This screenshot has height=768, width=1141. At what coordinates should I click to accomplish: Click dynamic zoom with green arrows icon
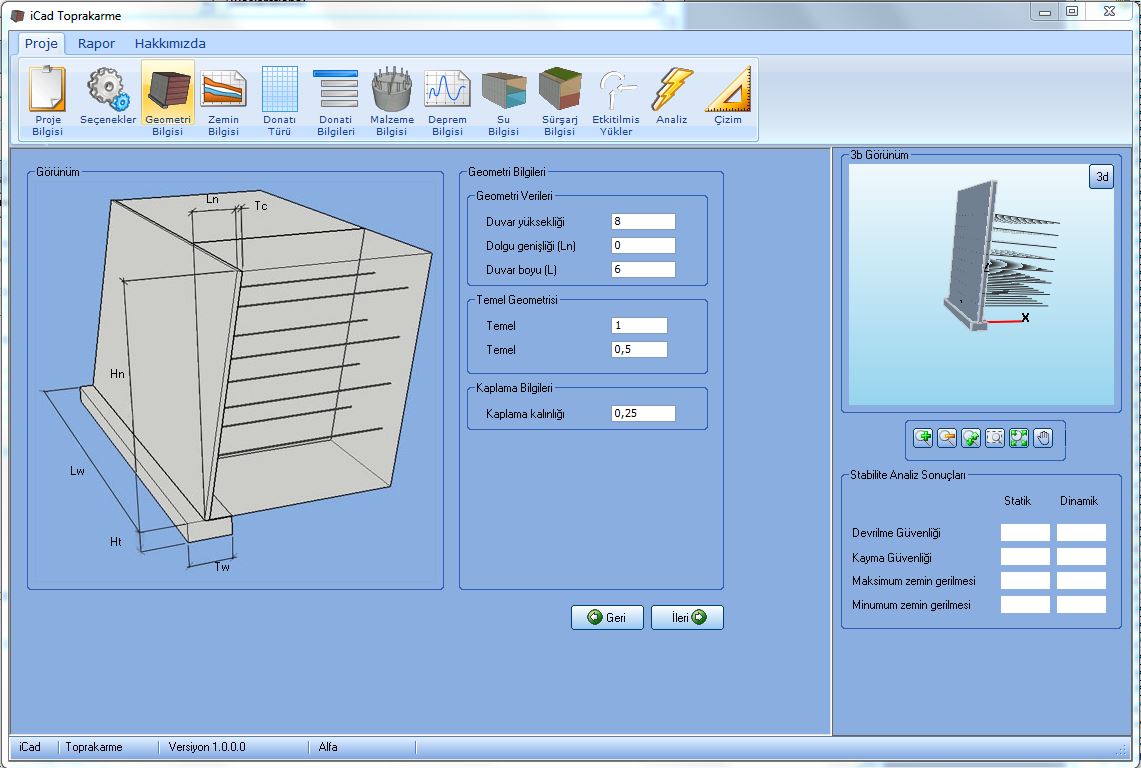coord(971,438)
